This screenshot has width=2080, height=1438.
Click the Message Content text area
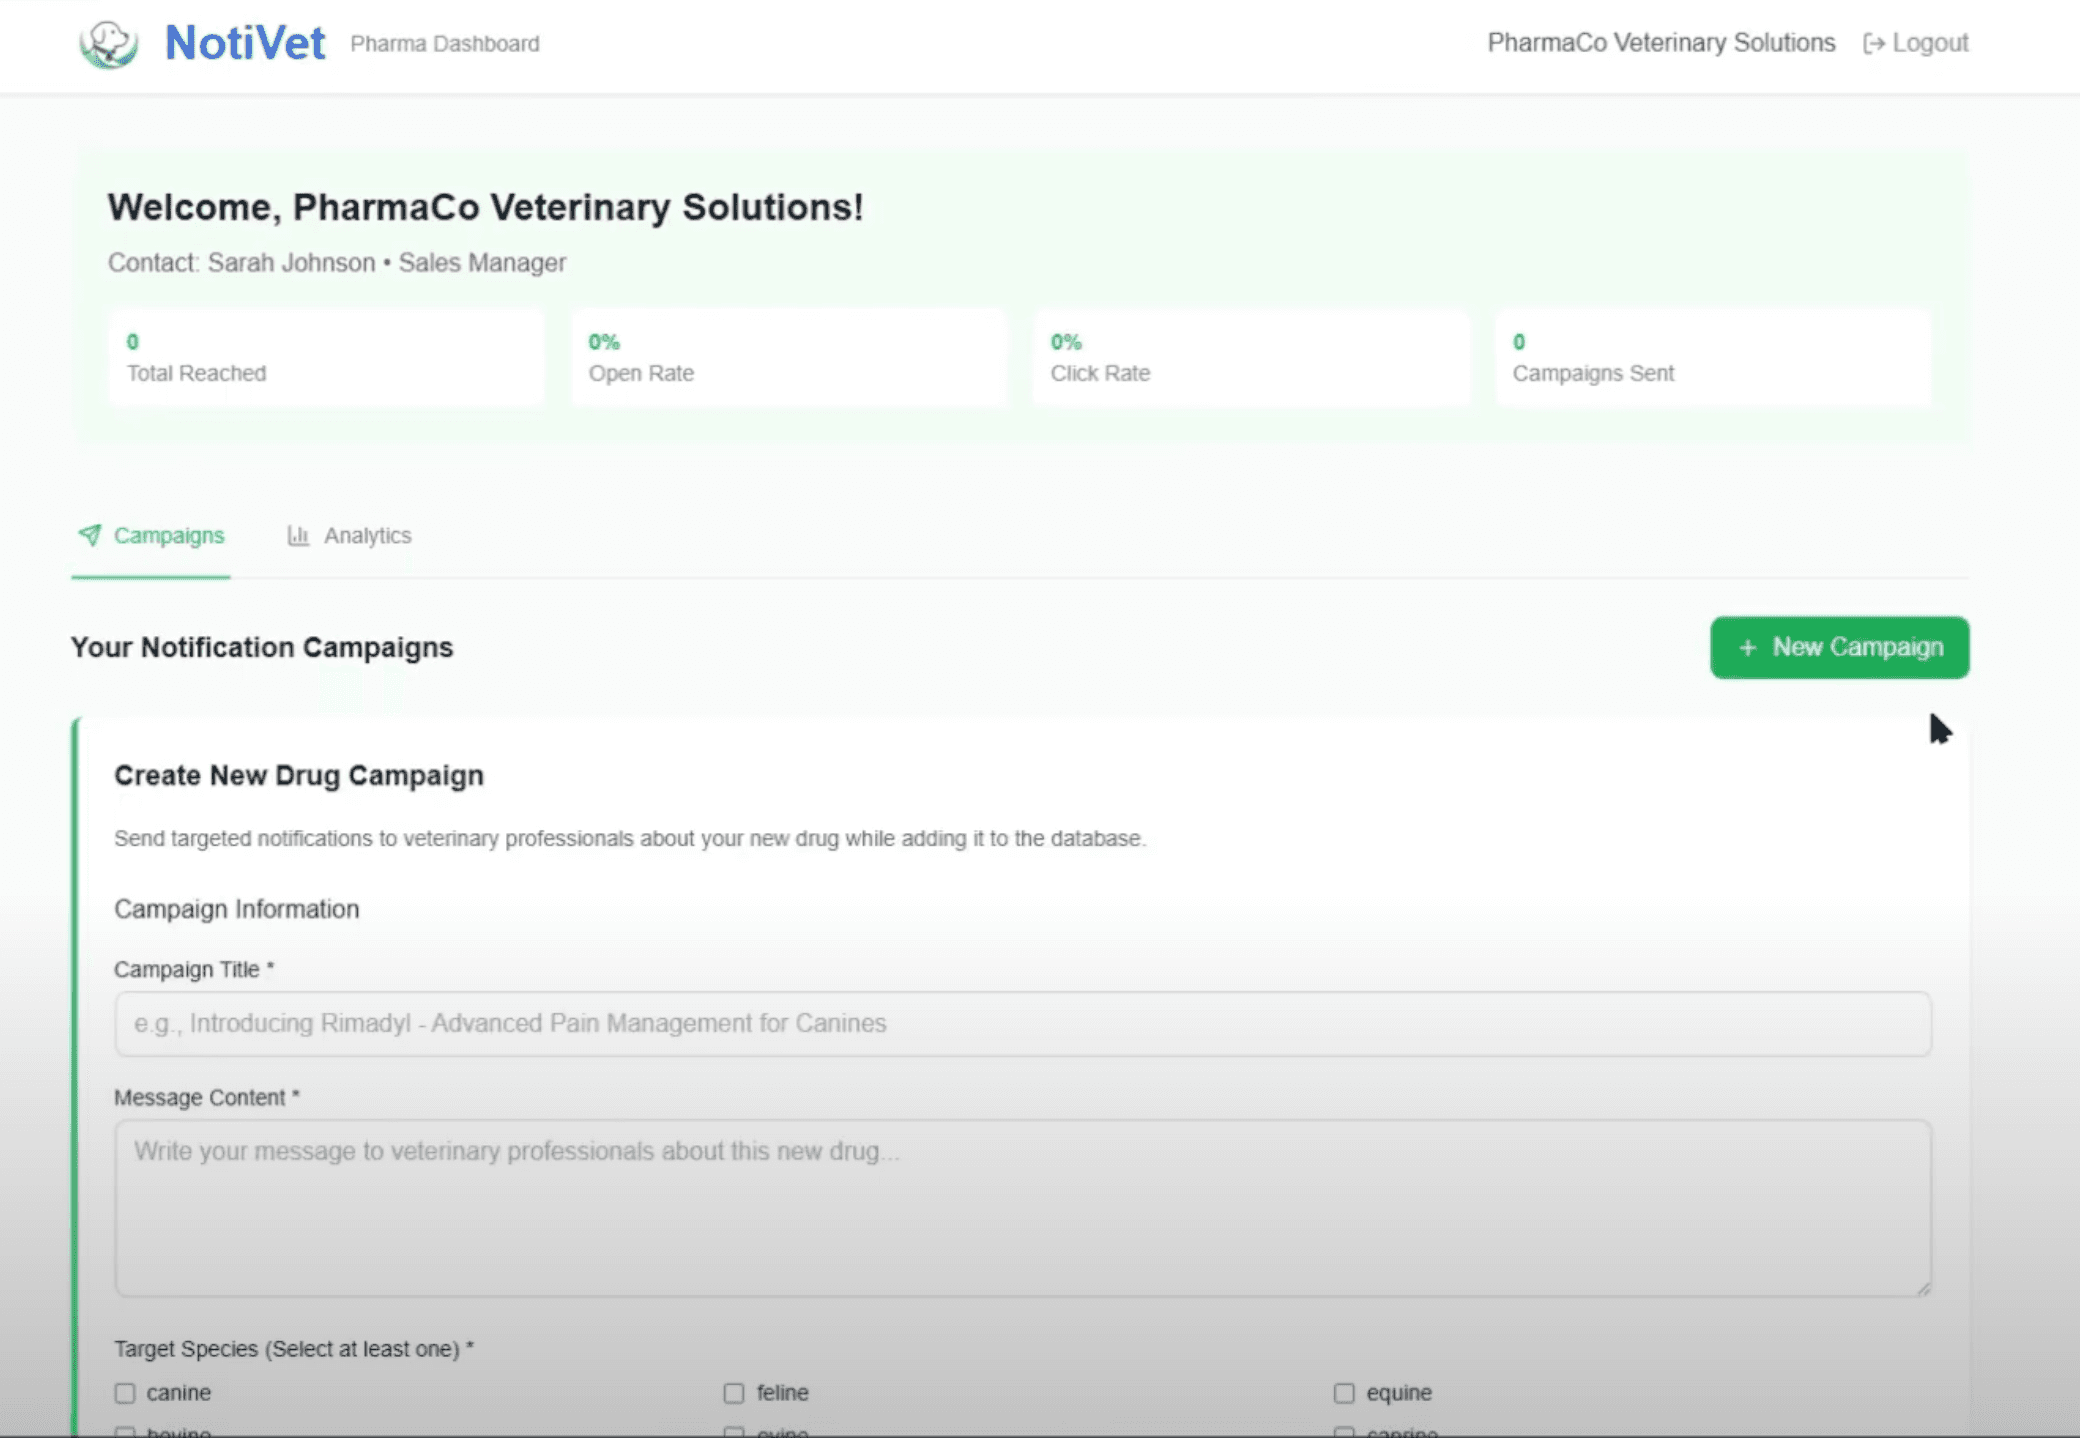(1020, 1207)
